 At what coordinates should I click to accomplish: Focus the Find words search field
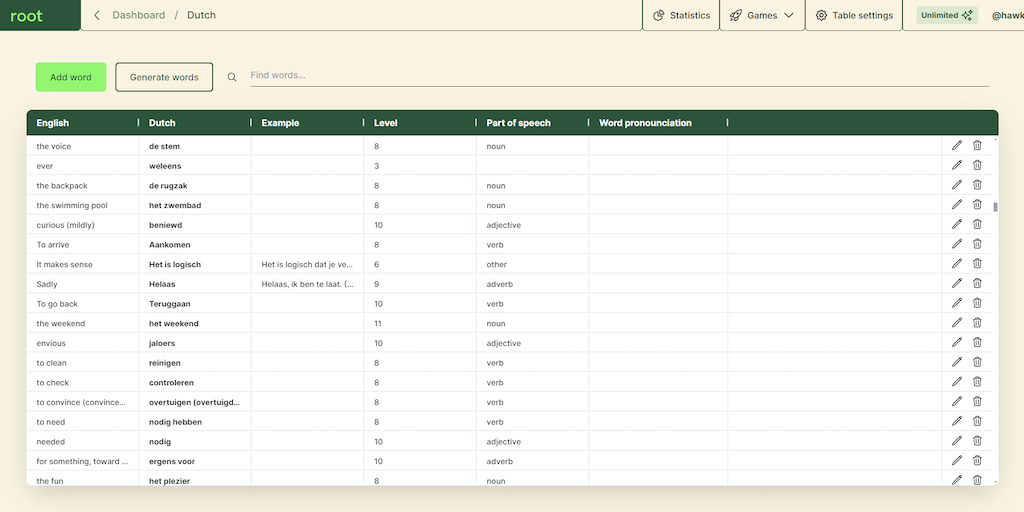618,75
